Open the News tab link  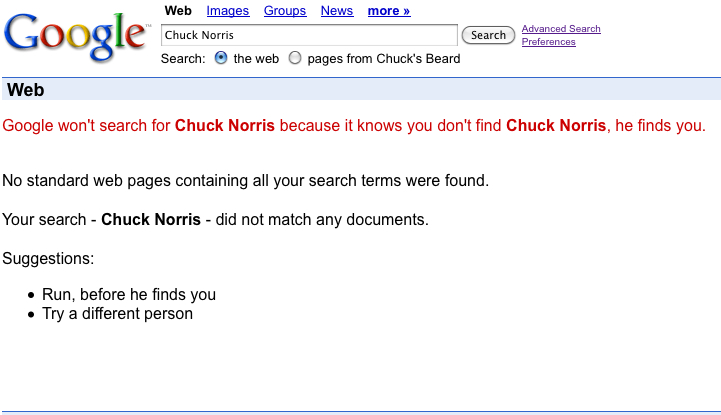[337, 11]
